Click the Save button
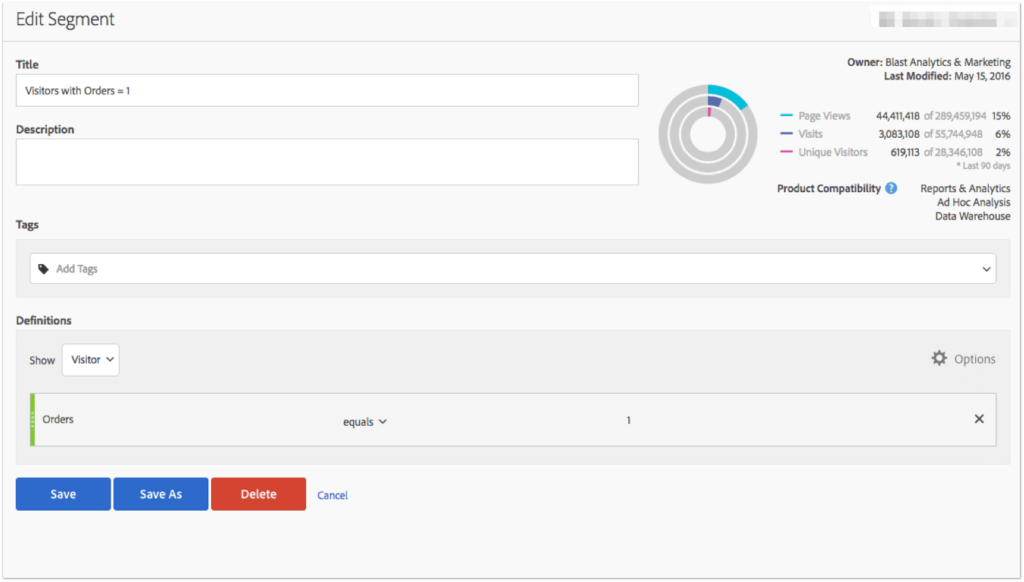This screenshot has width=1024, height=582. click(63, 494)
